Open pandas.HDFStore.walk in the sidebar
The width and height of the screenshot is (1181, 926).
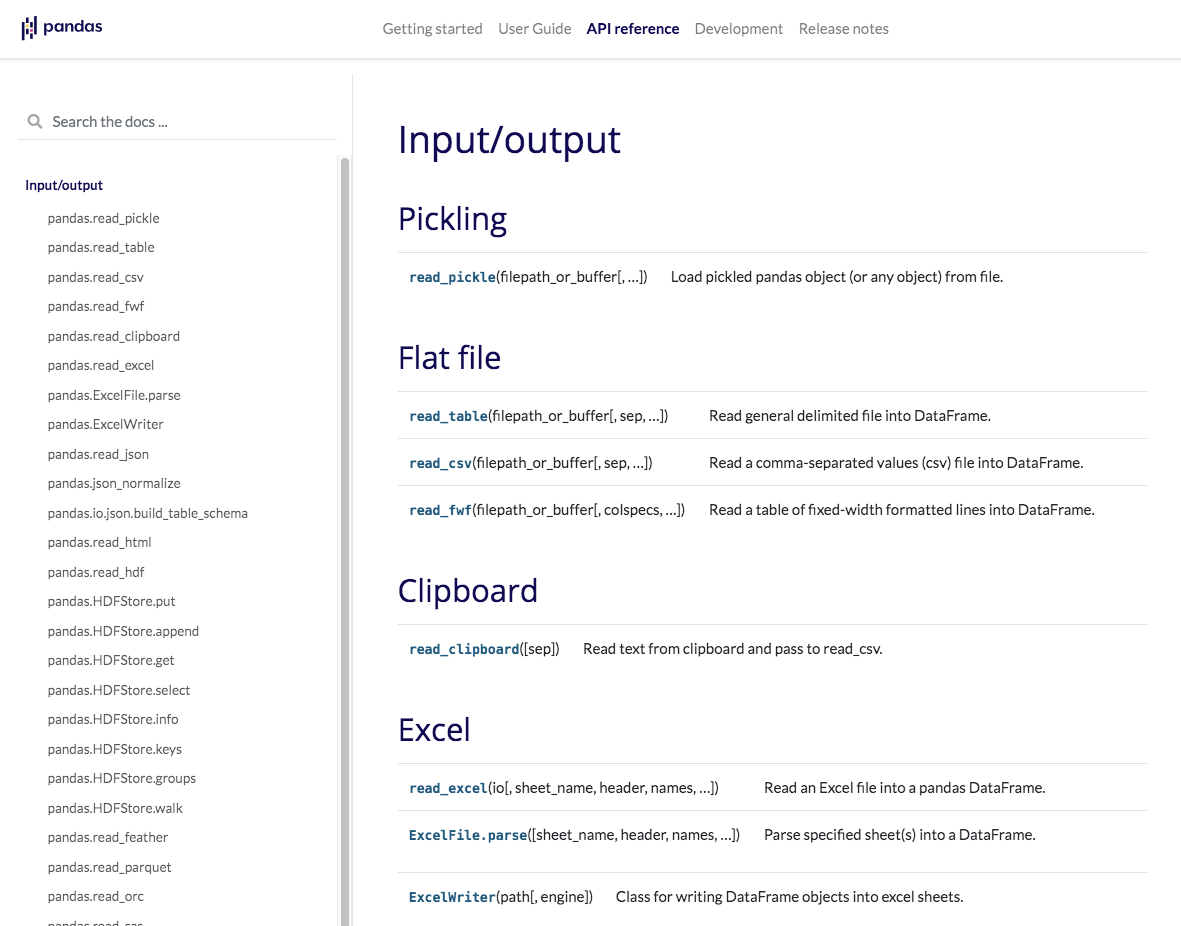pyautogui.click(x=115, y=808)
